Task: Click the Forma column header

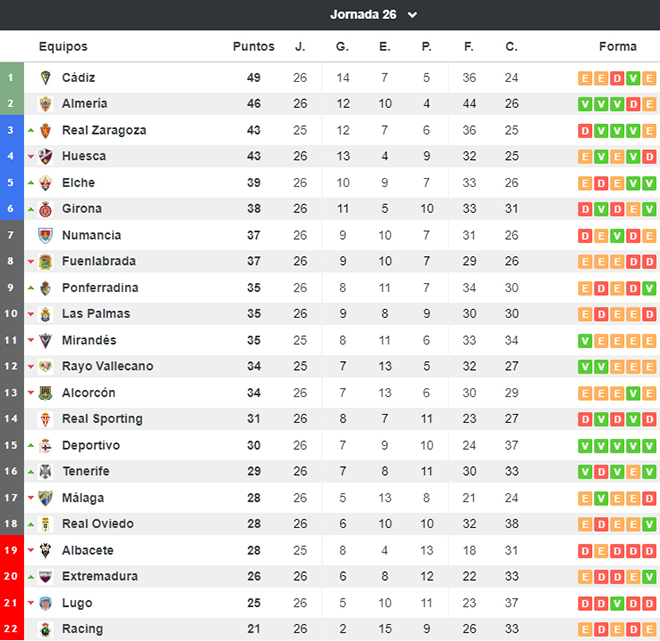Action: (617, 46)
